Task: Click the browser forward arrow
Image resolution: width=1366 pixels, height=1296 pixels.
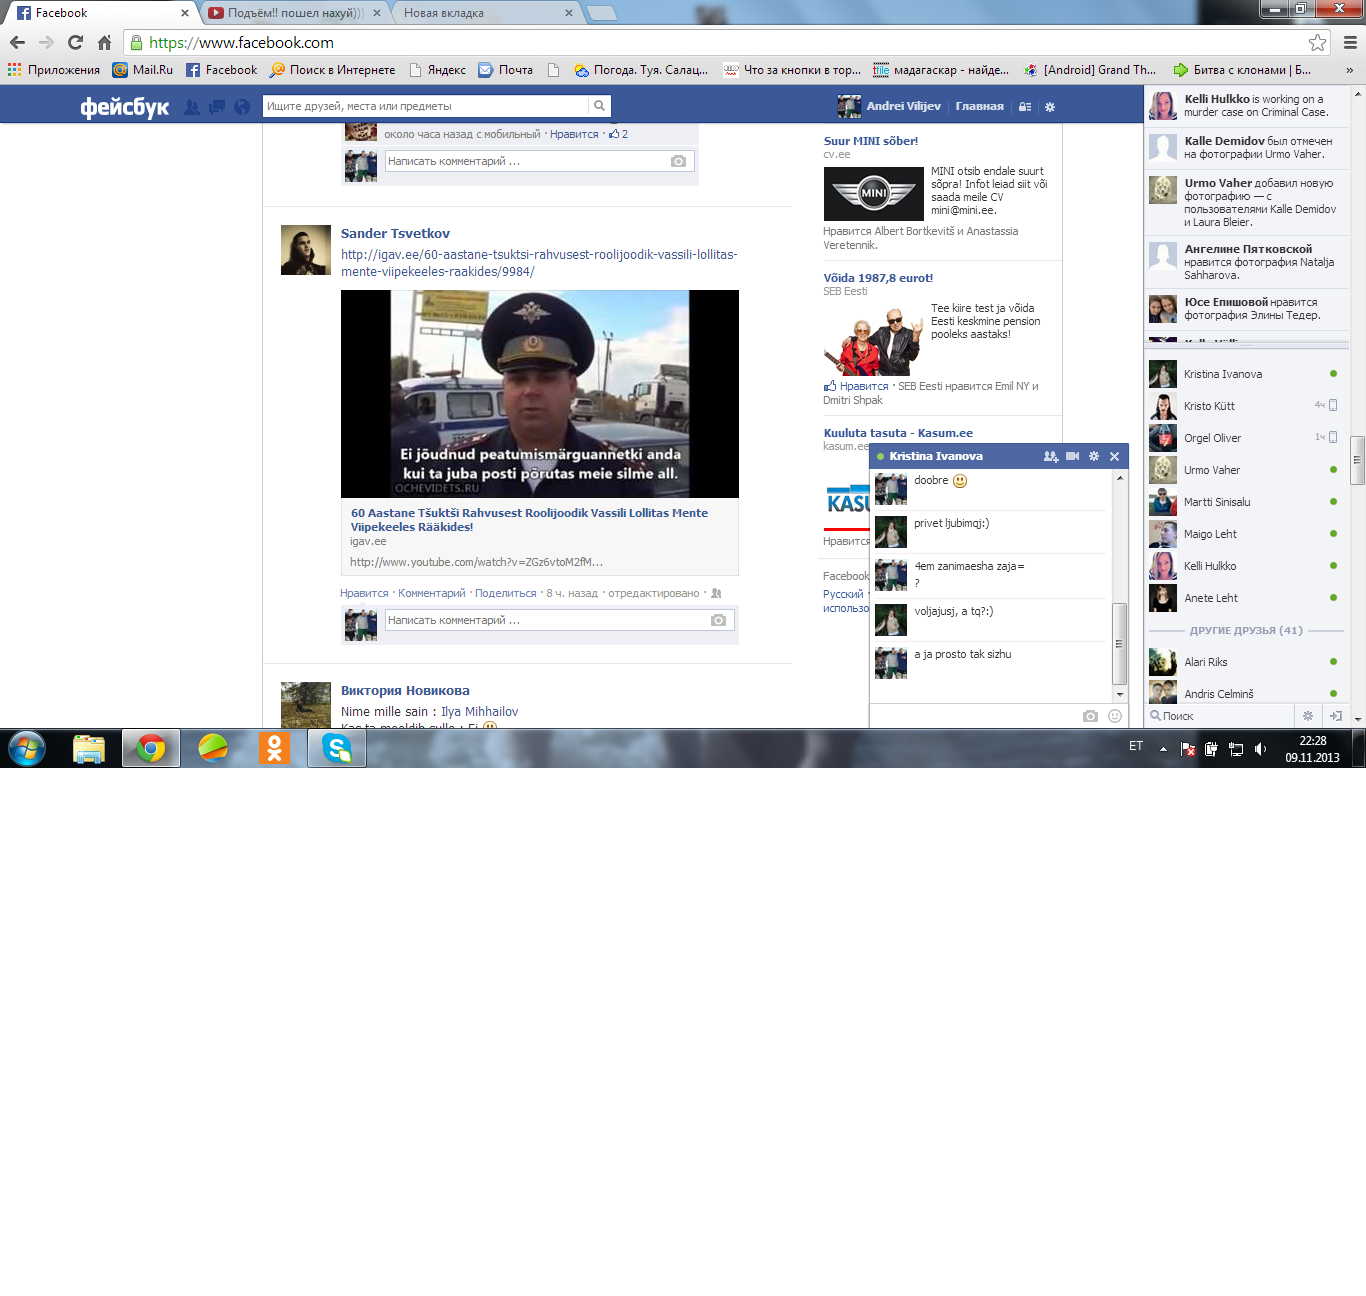Action: point(46,42)
